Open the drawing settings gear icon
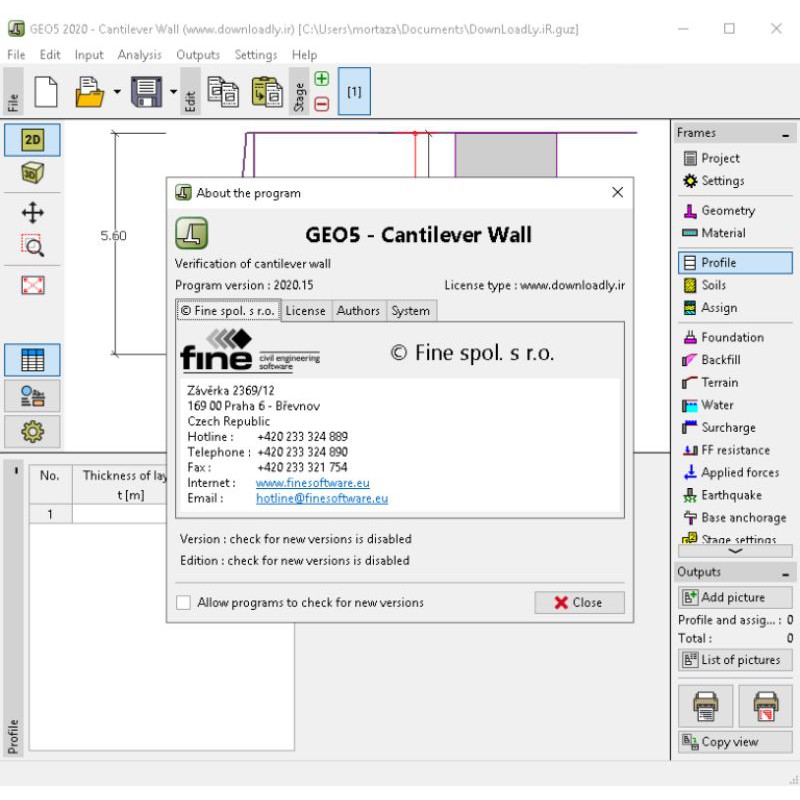 33,432
